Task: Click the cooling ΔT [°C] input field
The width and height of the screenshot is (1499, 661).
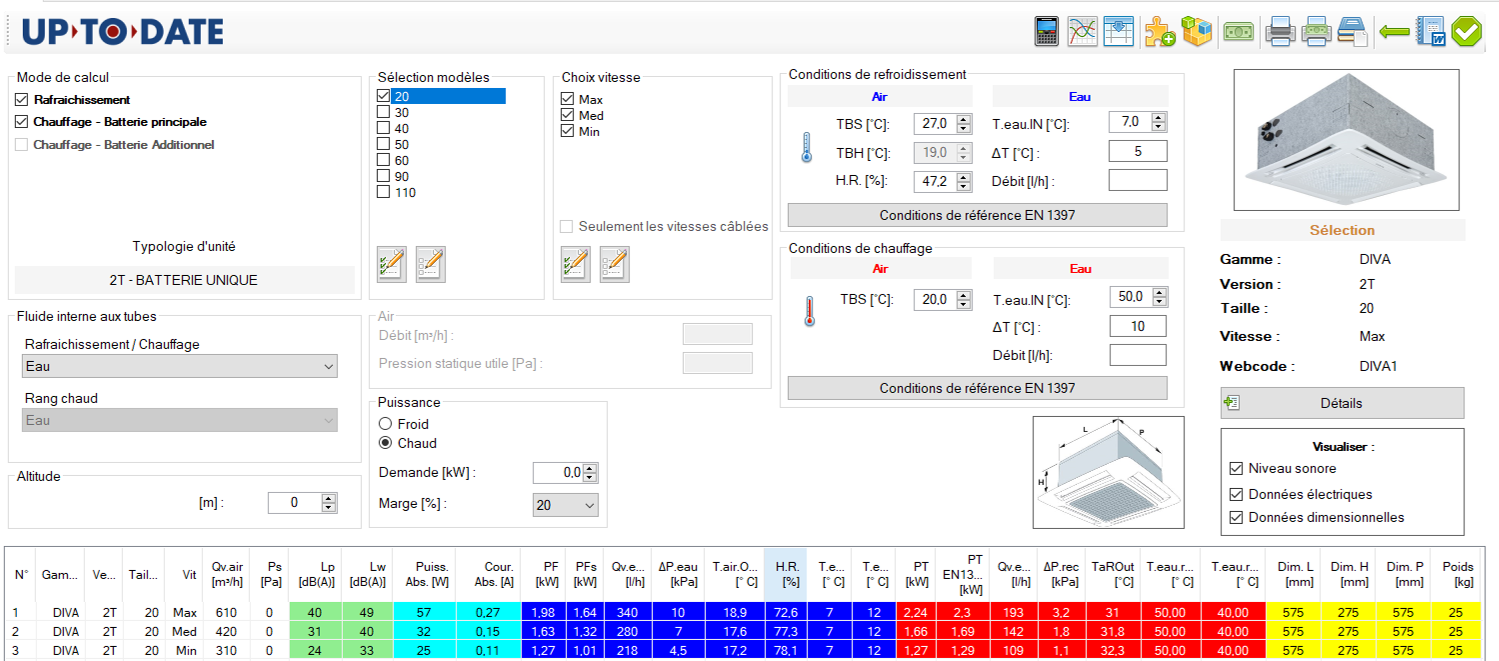Action: click(x=1137, y=152)
